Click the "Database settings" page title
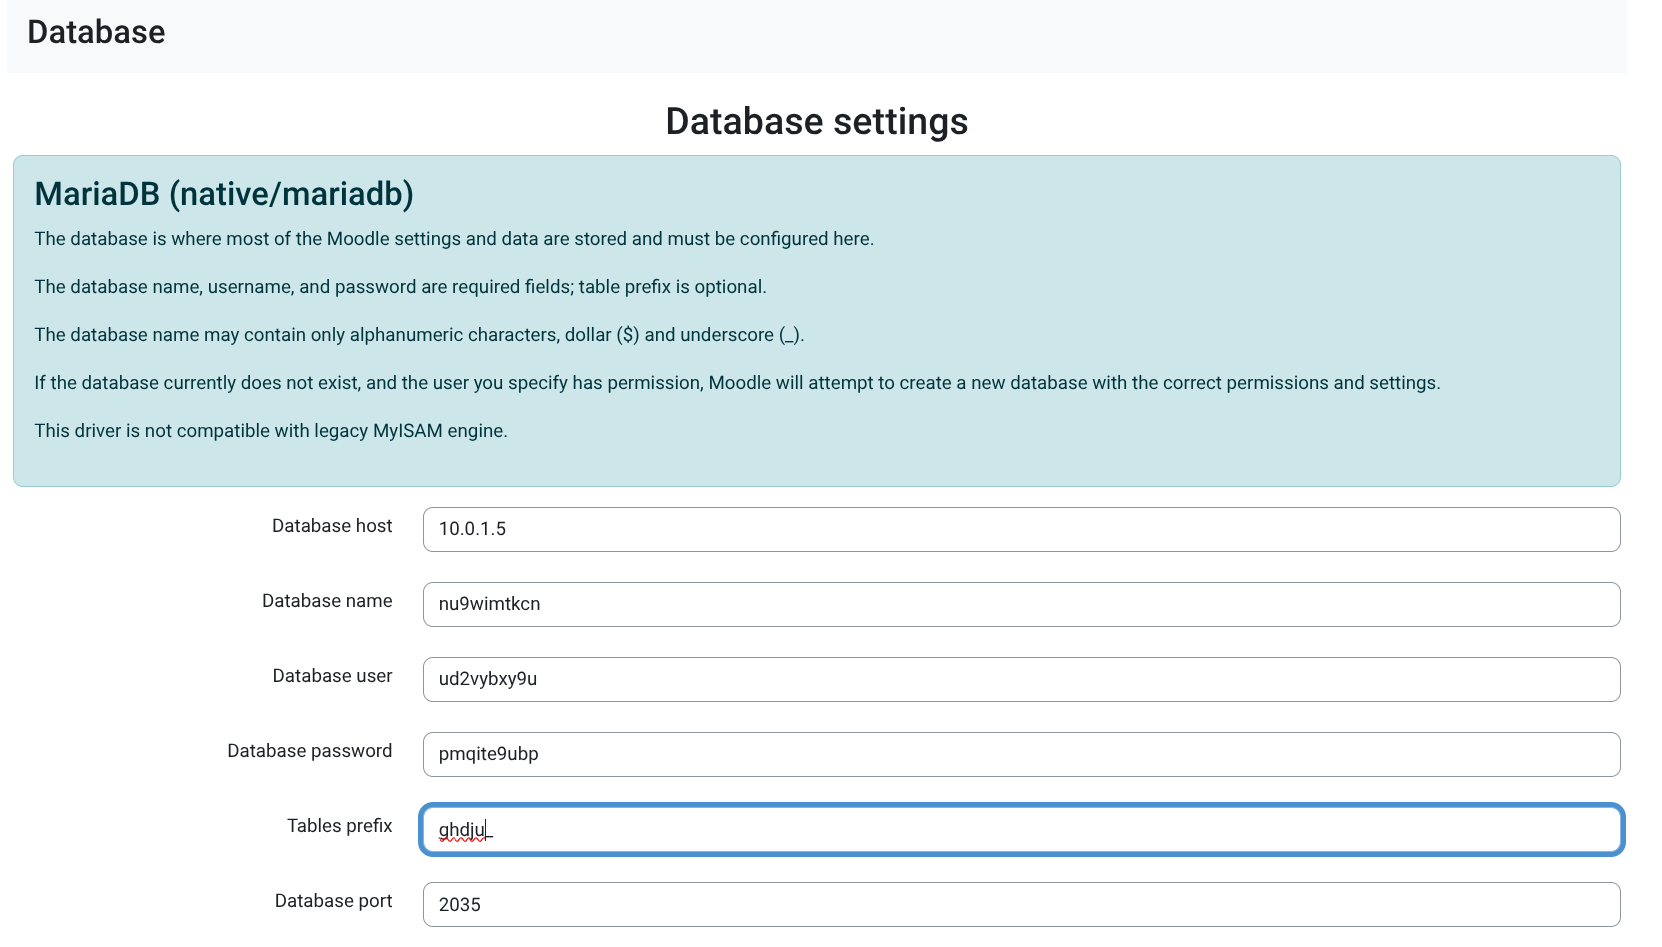 816,122
